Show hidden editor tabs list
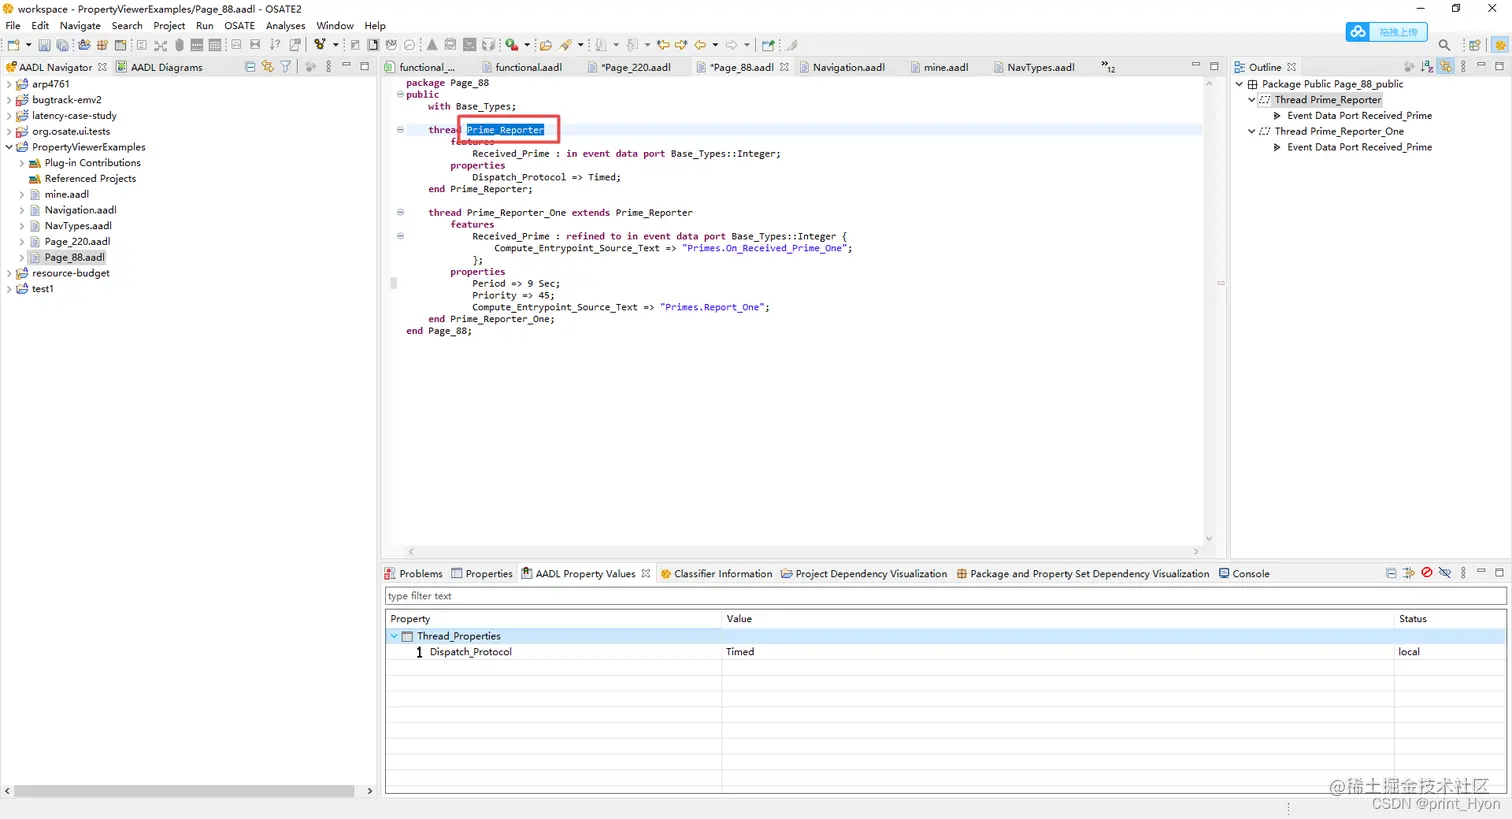 pyautogui.click(x=1108, y=67)
